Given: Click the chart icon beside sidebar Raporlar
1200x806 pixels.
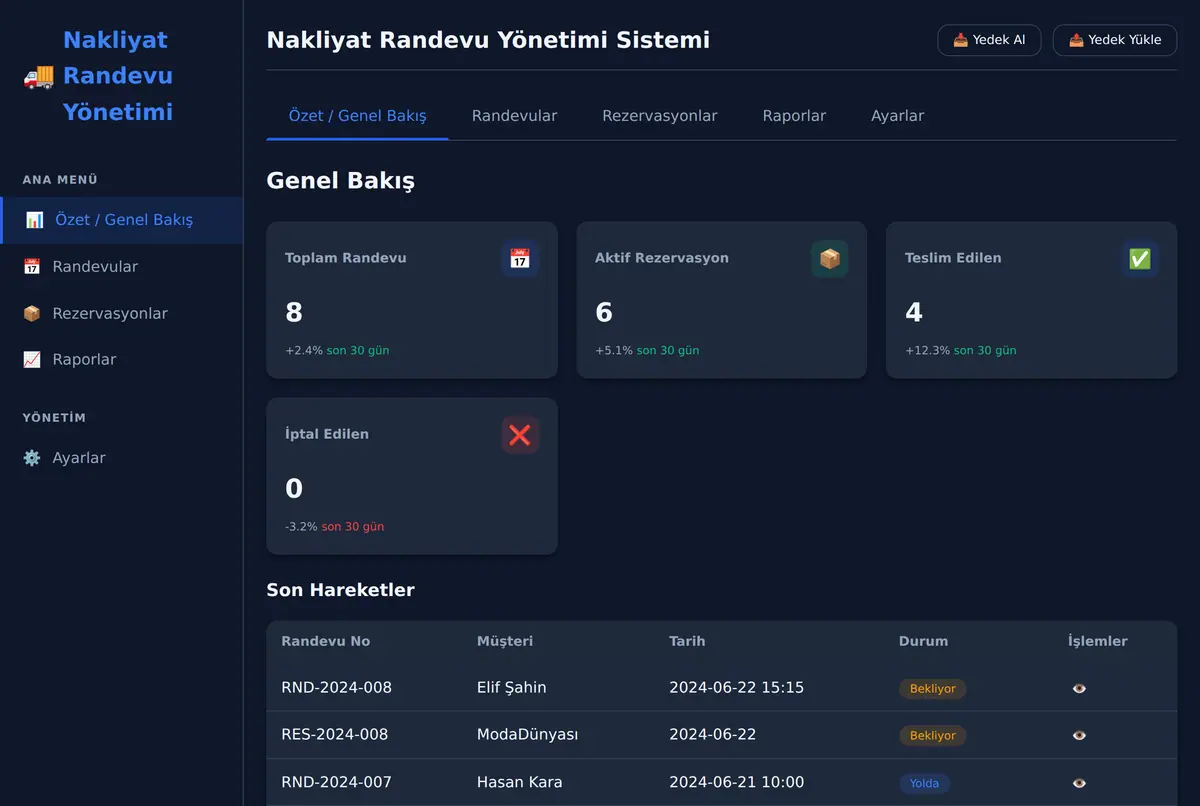Looking at the screenshot, I should pyautogui.click(x=32, y=360).
